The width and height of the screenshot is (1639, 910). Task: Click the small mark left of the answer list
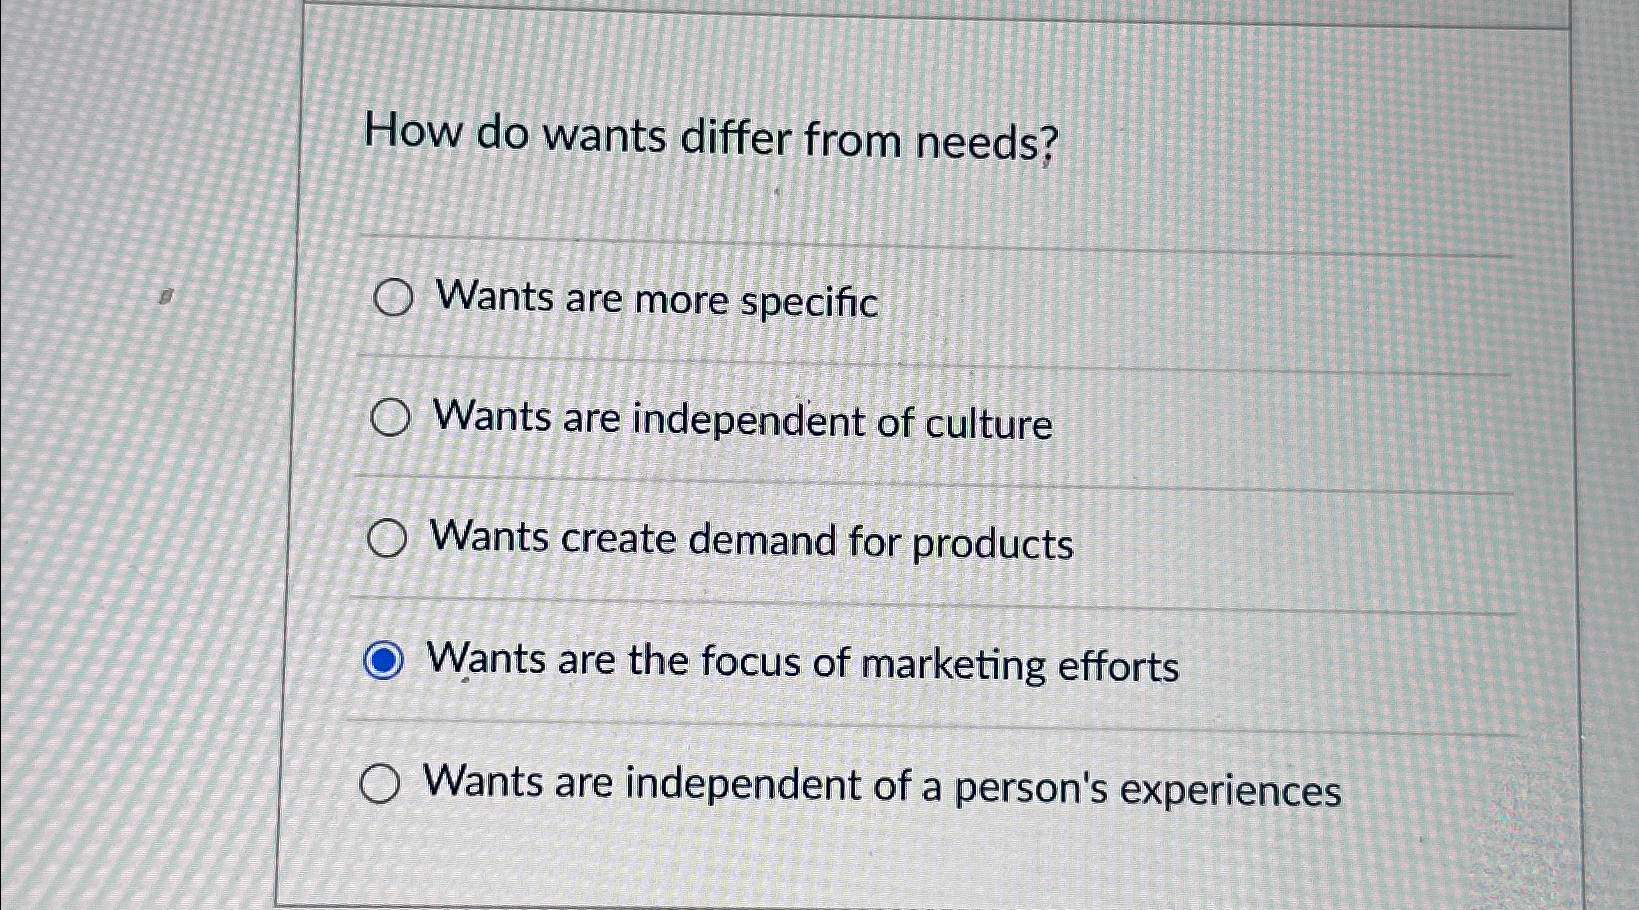pyautogui.click(x=166, y=295)
